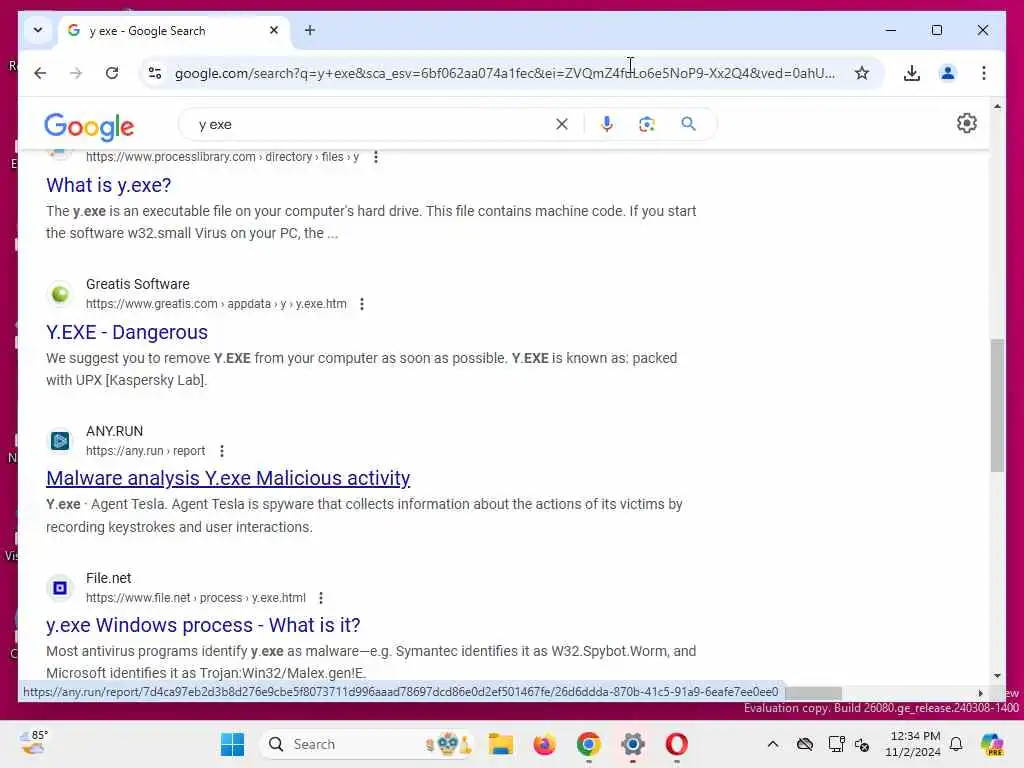Reload the Google search page
Image resolution: width=1024 pixels, height=768 pixels.
112,73
